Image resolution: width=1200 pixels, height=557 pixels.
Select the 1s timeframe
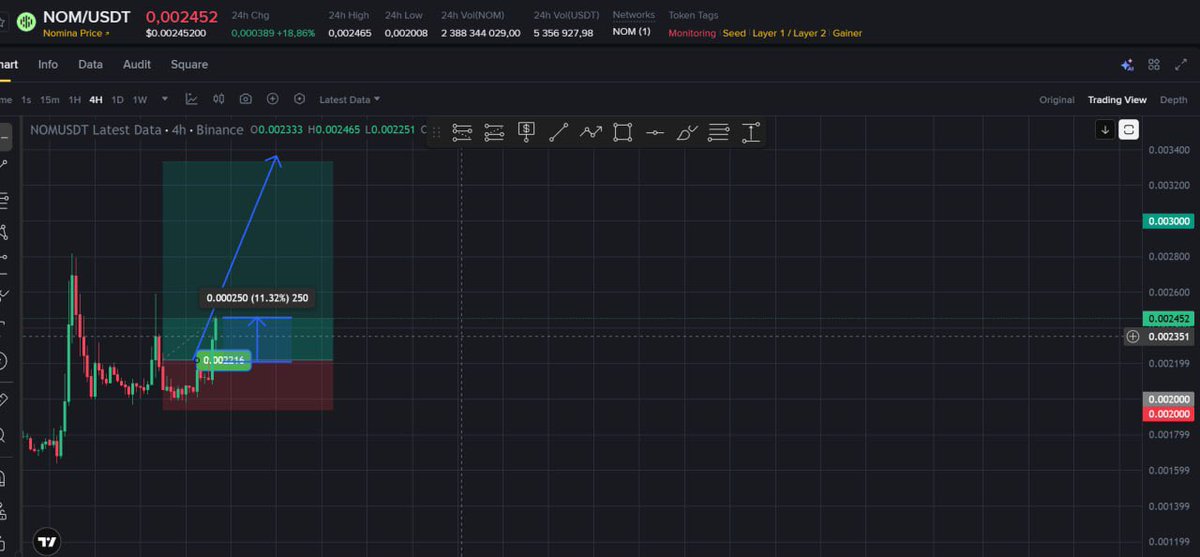click(27, 100)
